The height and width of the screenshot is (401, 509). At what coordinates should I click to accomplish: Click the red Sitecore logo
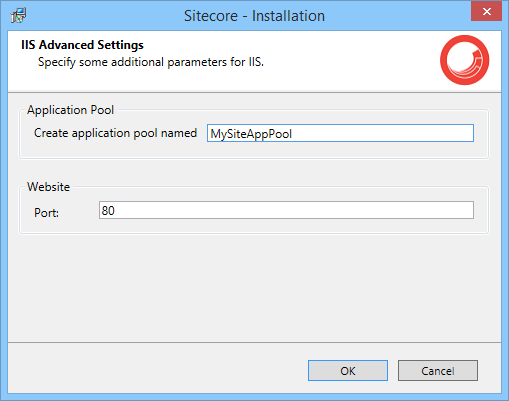(464, 60)
